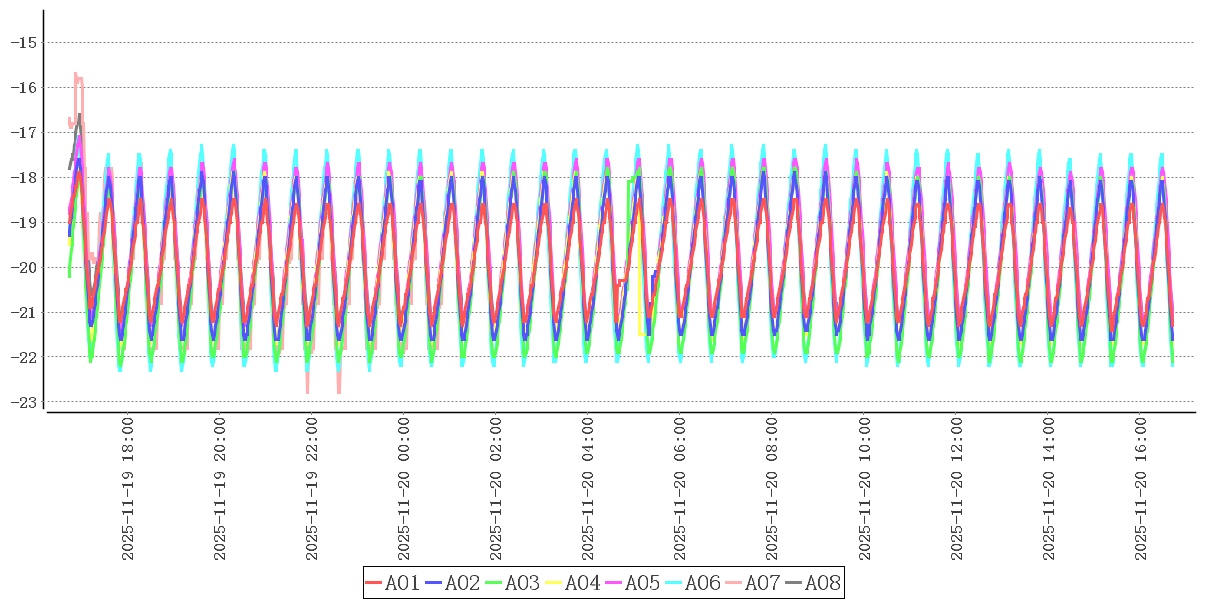The image size is (1207, 600).
Task: Click the -23 value on the y-axis
Action: pos(23,402)
